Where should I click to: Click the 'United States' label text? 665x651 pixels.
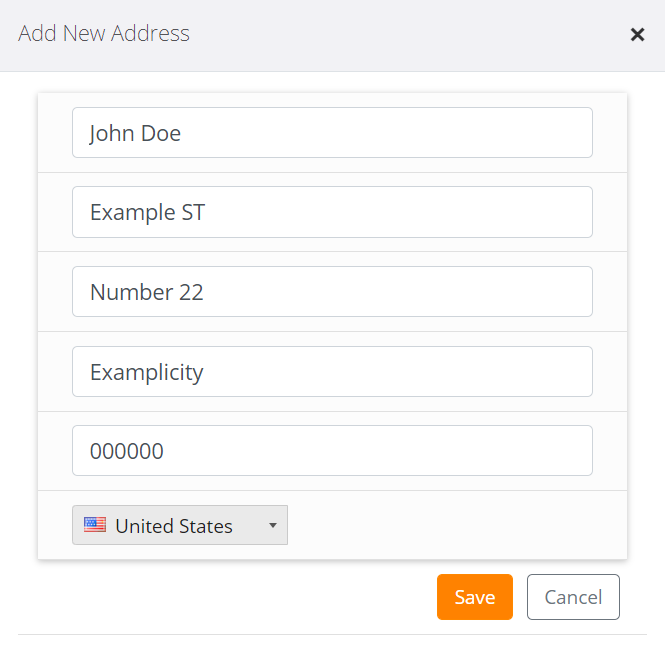[174, 526]
